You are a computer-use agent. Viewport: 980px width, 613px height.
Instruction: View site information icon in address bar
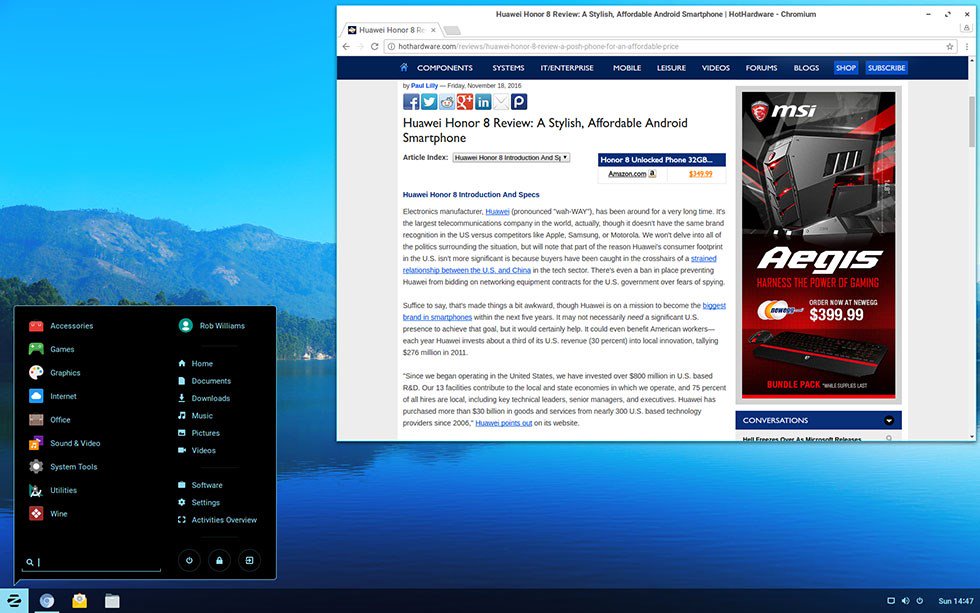pyautogui.click(x=391, y=46)
